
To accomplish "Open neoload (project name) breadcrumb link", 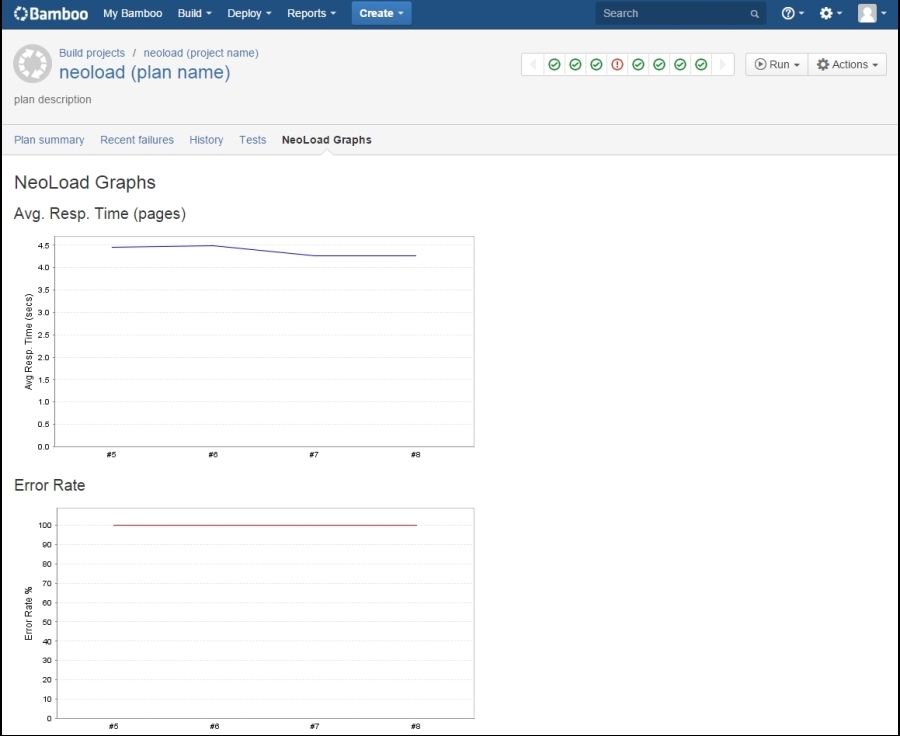I will coord(201,53).
